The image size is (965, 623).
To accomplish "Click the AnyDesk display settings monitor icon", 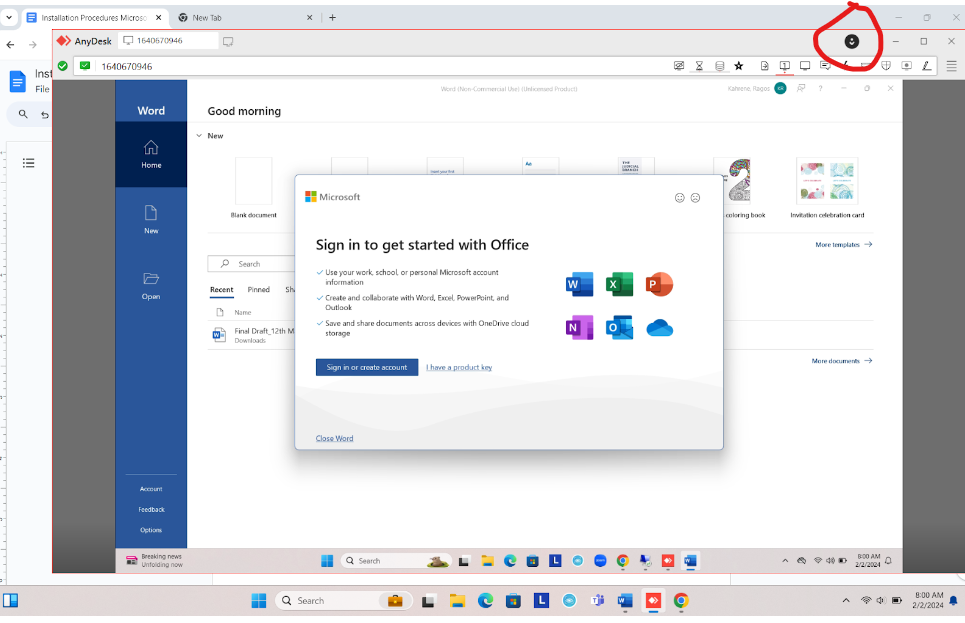I will click(x=805, y=66).
